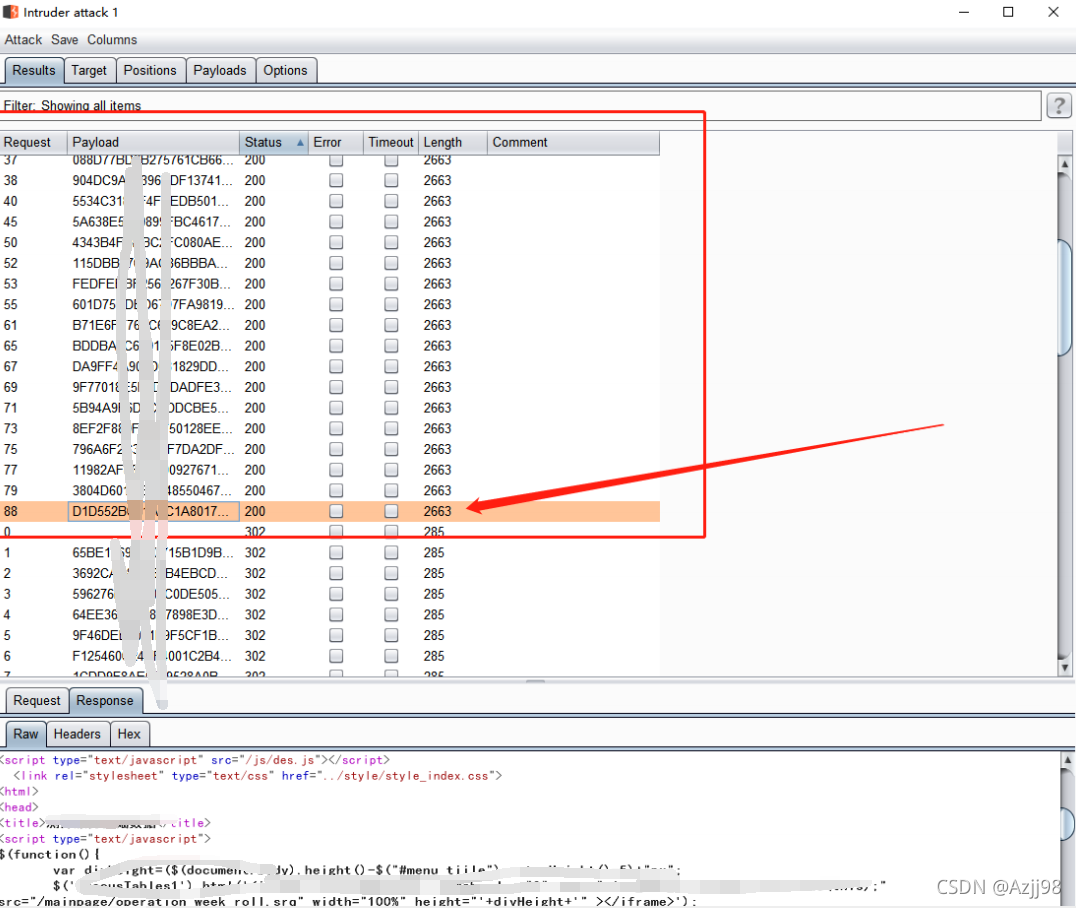Click the results table scroll down arrow
Viewport: 1076px width, 908px height.
coord(1064,666)
